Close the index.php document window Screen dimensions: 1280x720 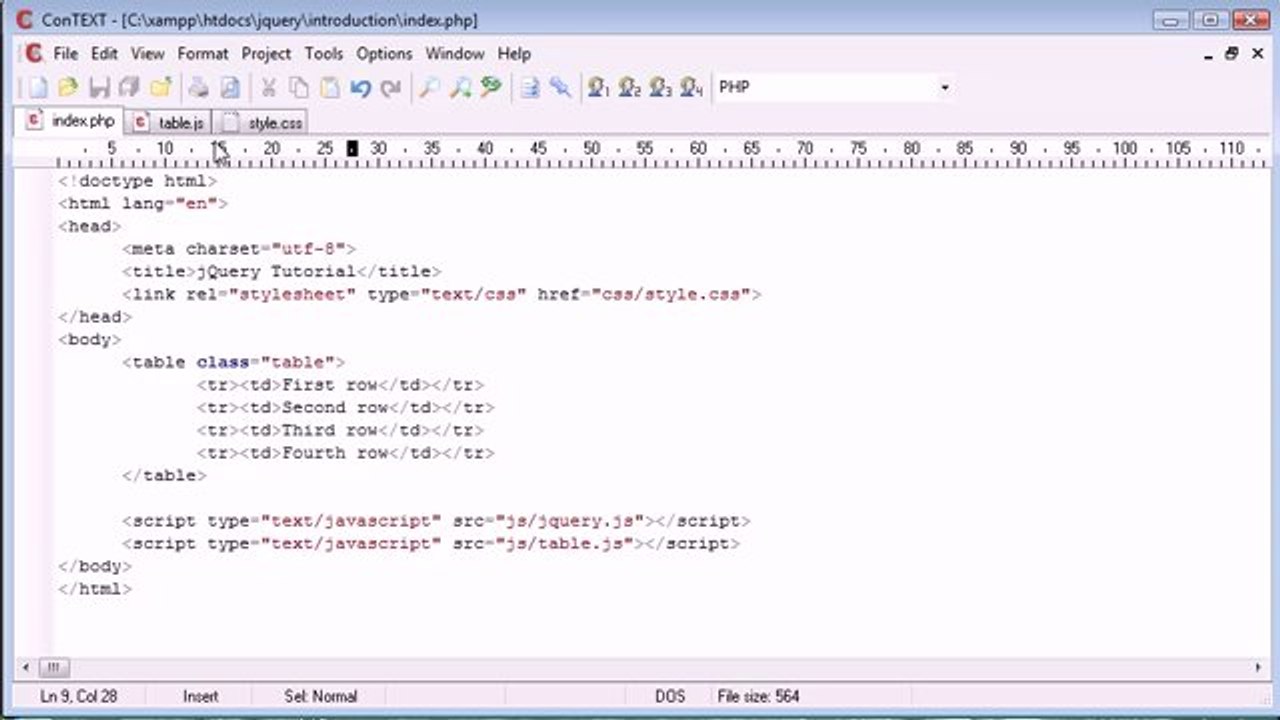[1258, 54]
